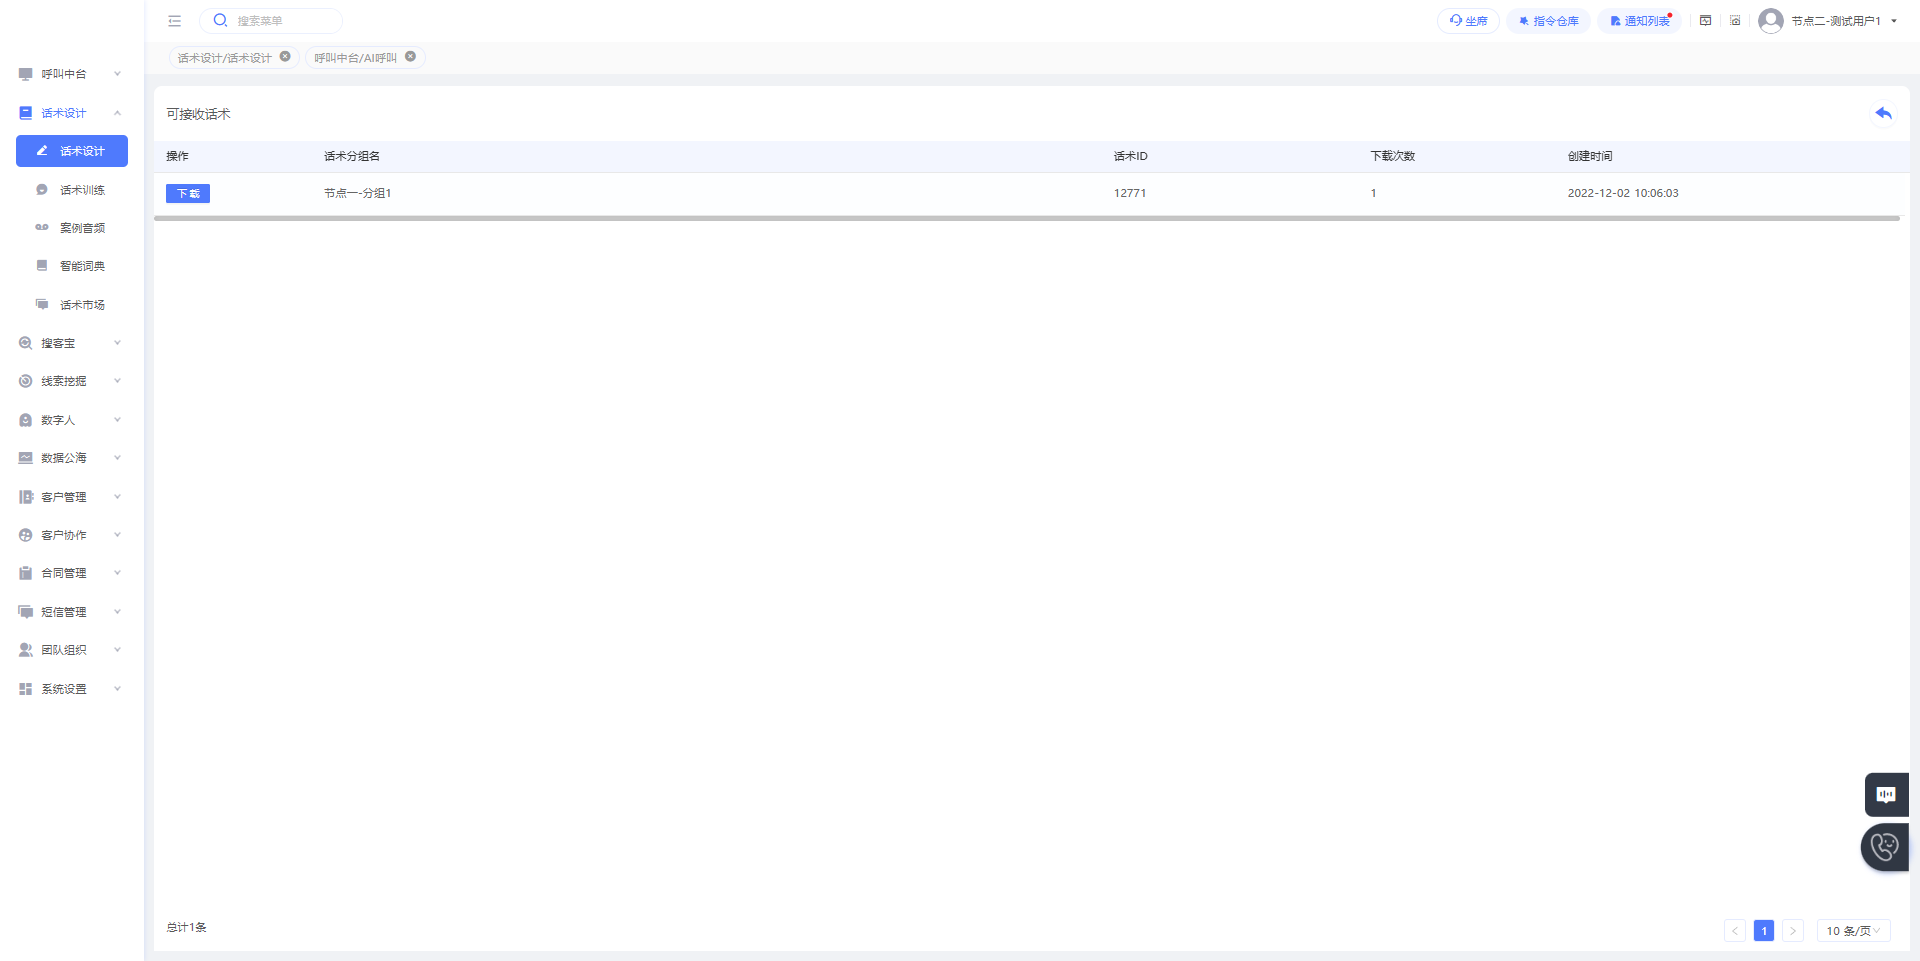Image resolution: width=1920 pixels, height=961 pixels.
Task: Click the 搜客宝 search icon in the sidebar
Action: [x=26, y=343]
